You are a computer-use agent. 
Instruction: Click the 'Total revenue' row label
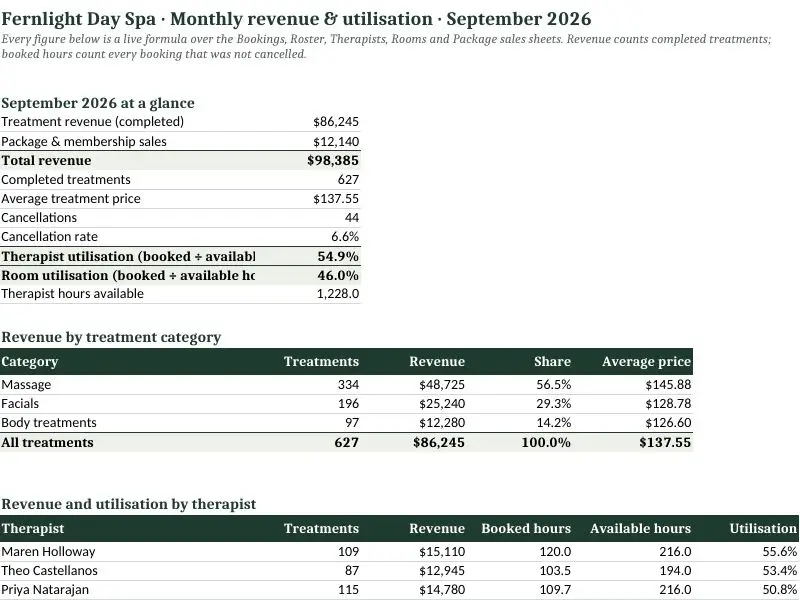point(46,160)
